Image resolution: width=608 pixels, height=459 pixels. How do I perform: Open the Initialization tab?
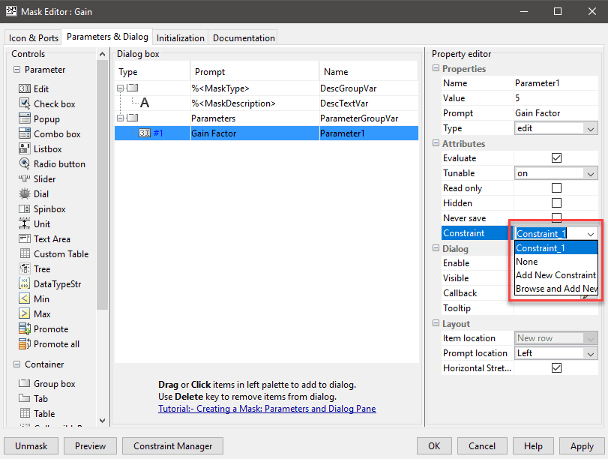(x=180, y=38)
